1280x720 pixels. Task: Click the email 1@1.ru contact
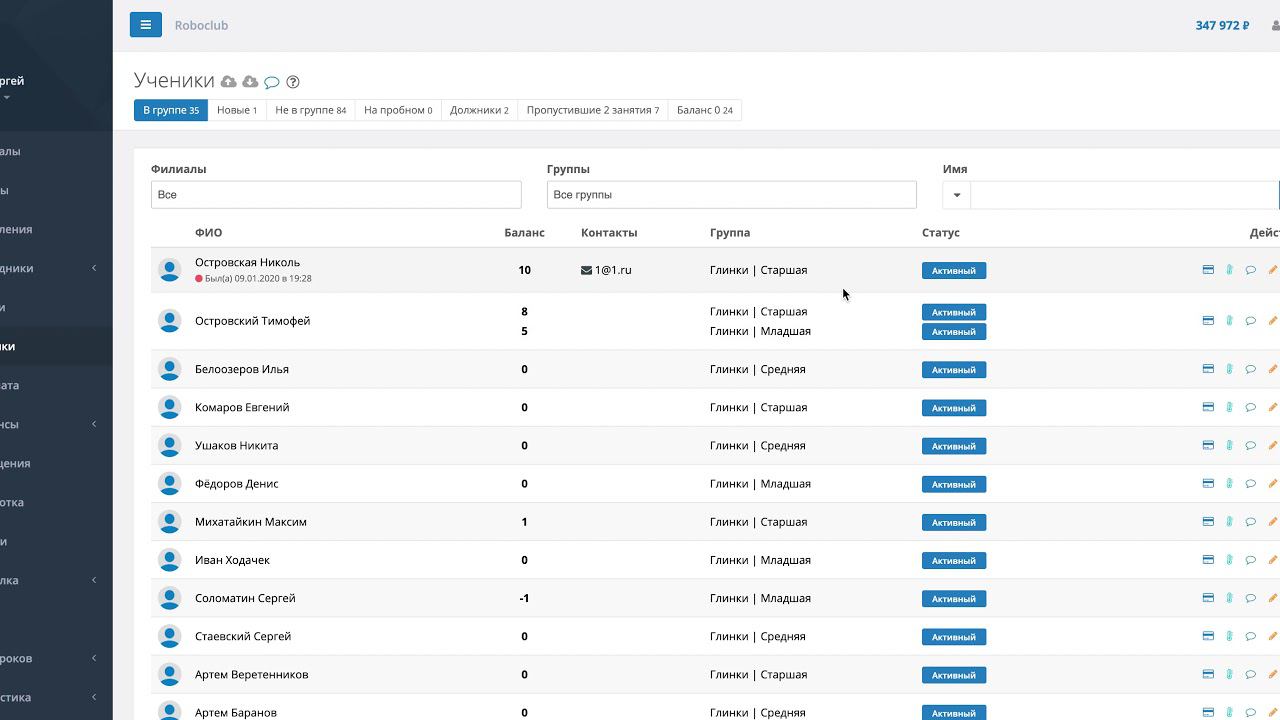(x=613, y=270)
